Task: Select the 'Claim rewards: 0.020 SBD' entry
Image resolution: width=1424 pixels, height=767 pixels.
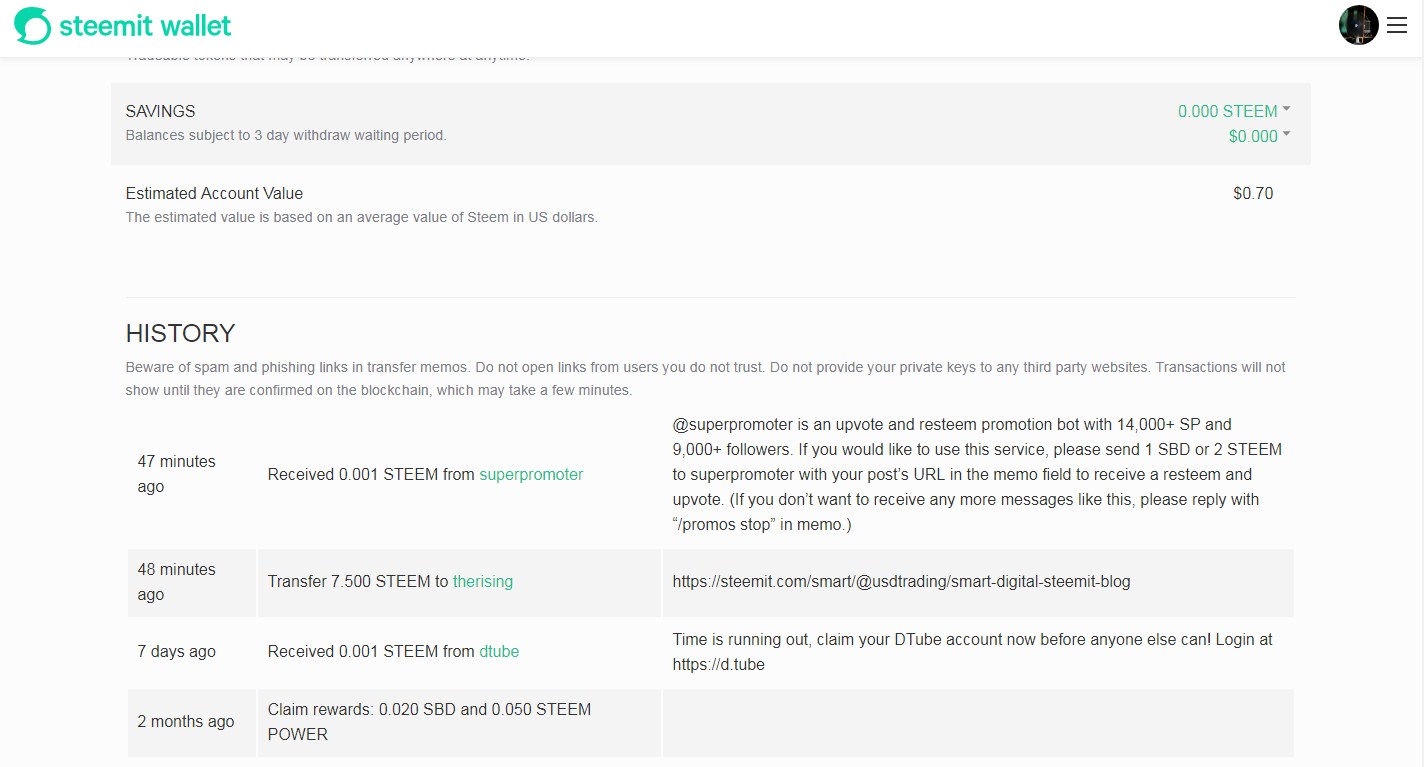Action: click(429, 721)
